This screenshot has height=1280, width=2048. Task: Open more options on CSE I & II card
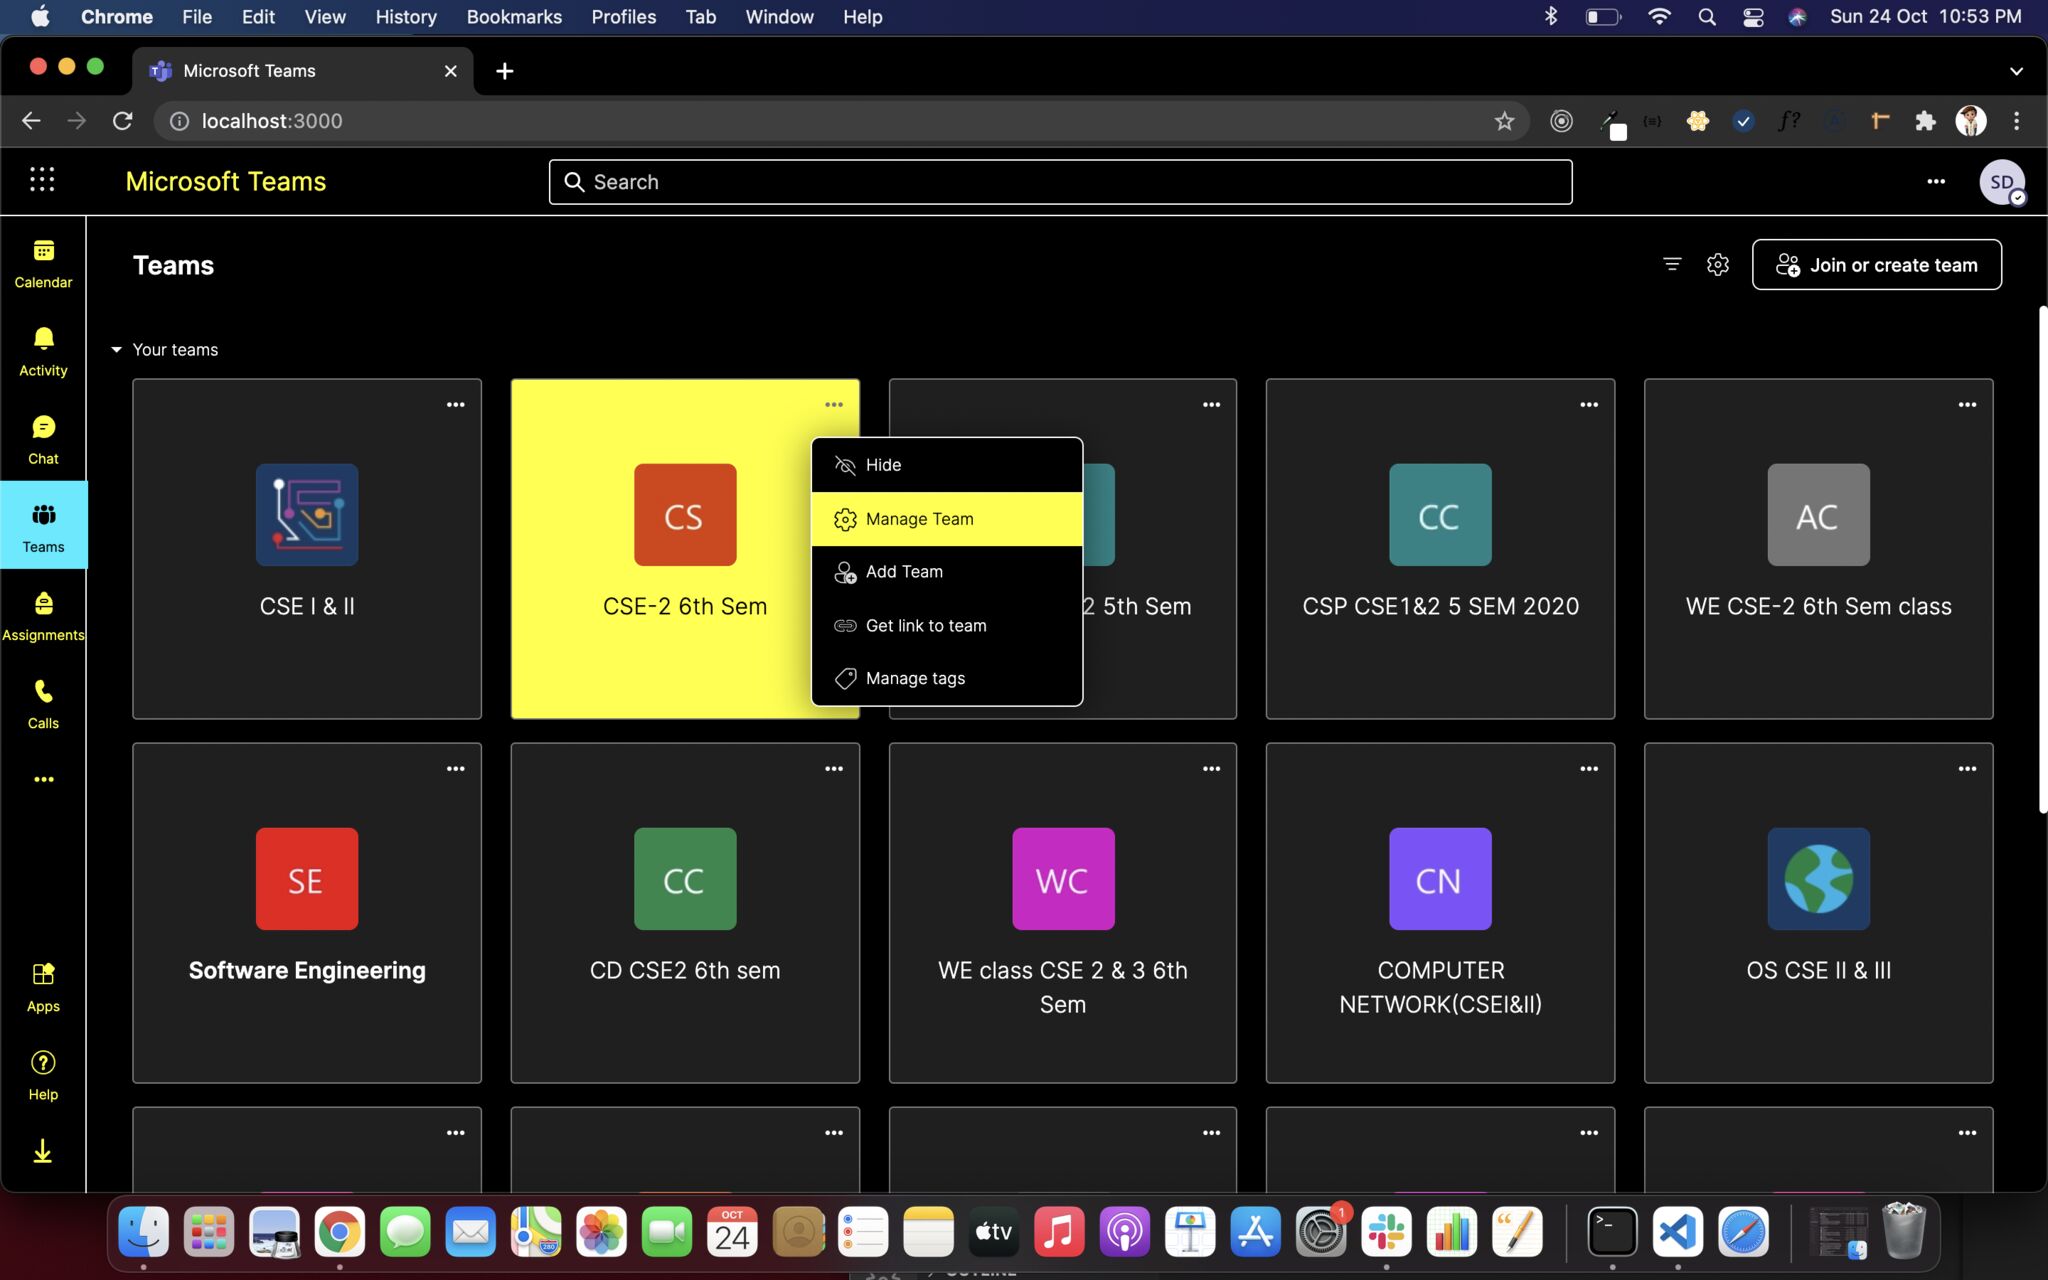click(x=455, y=405)
